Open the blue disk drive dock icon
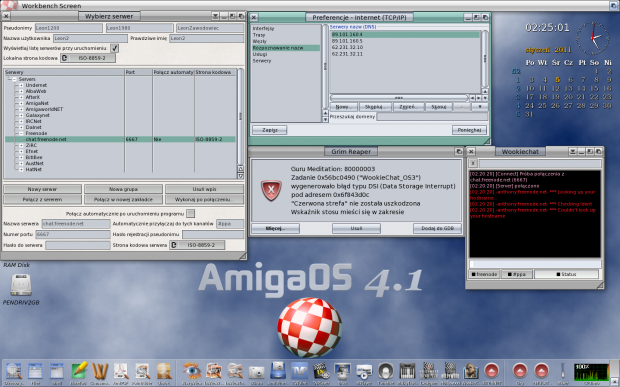Viewport: 620px width, 387px height. [278, 371]
